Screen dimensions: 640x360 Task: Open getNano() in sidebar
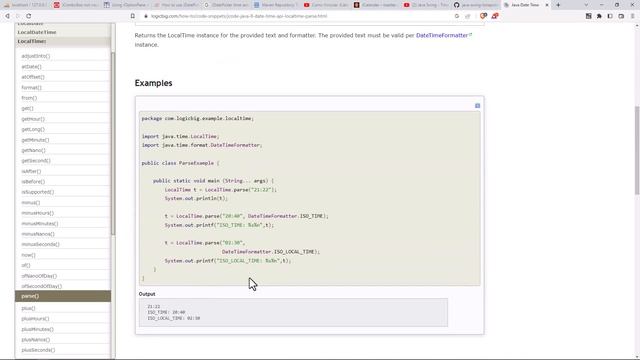pyautogui.click(x=33, y=150)
